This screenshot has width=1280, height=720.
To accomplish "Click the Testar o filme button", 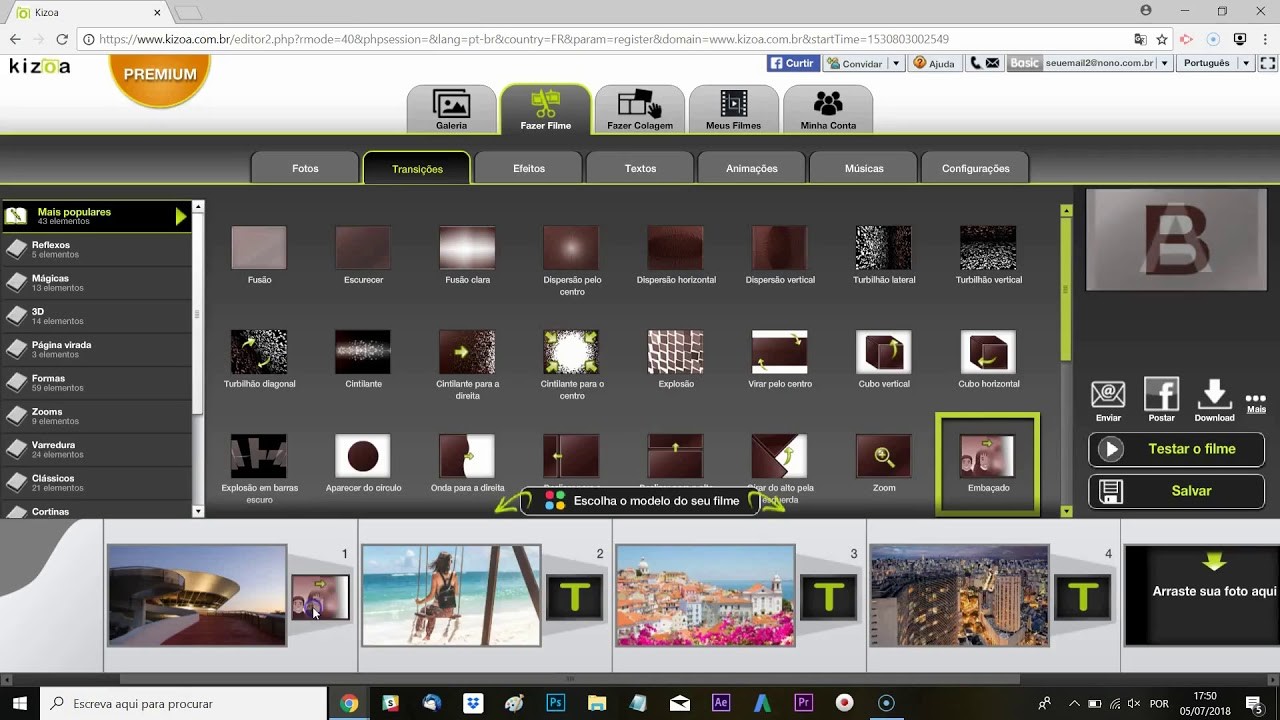I will [x=1176, y=449].
